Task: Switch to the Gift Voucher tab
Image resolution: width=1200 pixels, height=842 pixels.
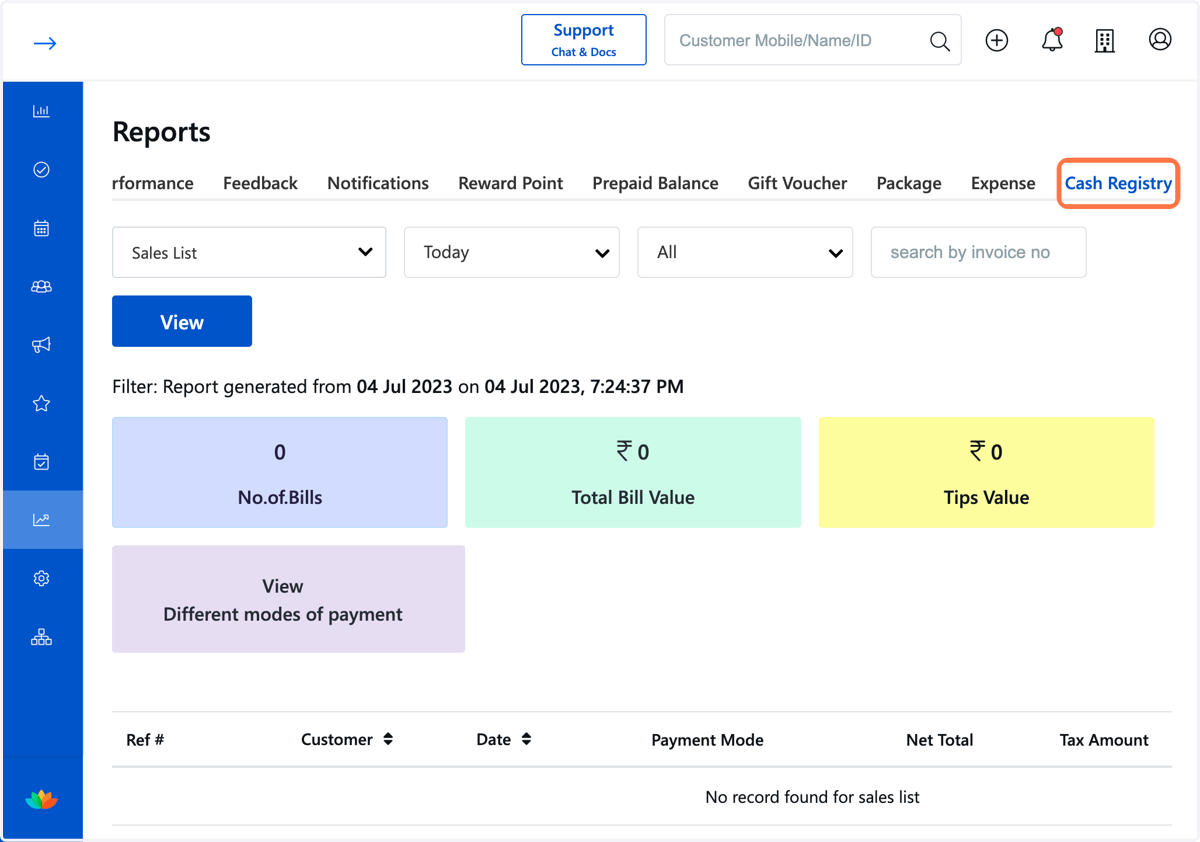Action: 797,183
